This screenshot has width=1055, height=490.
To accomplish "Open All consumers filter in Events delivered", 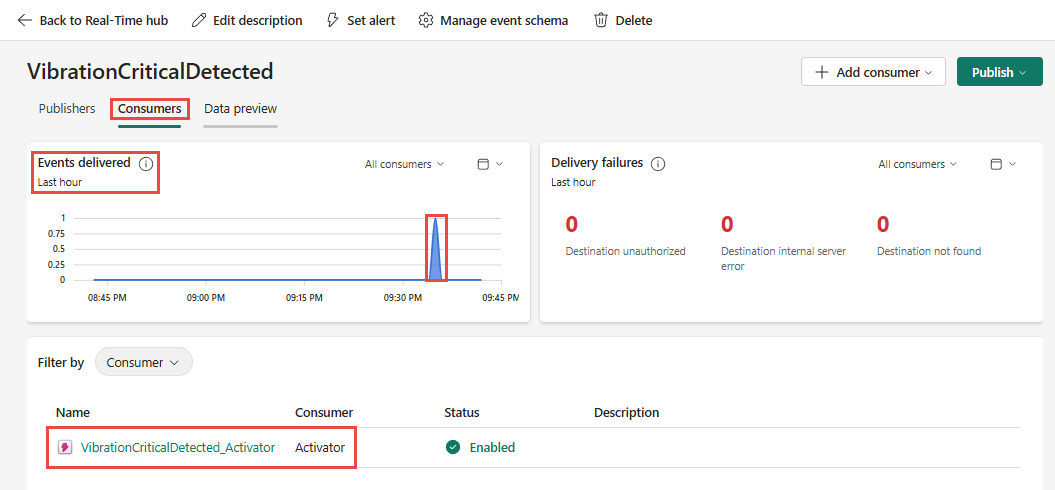I will click(x=404, y=164).
